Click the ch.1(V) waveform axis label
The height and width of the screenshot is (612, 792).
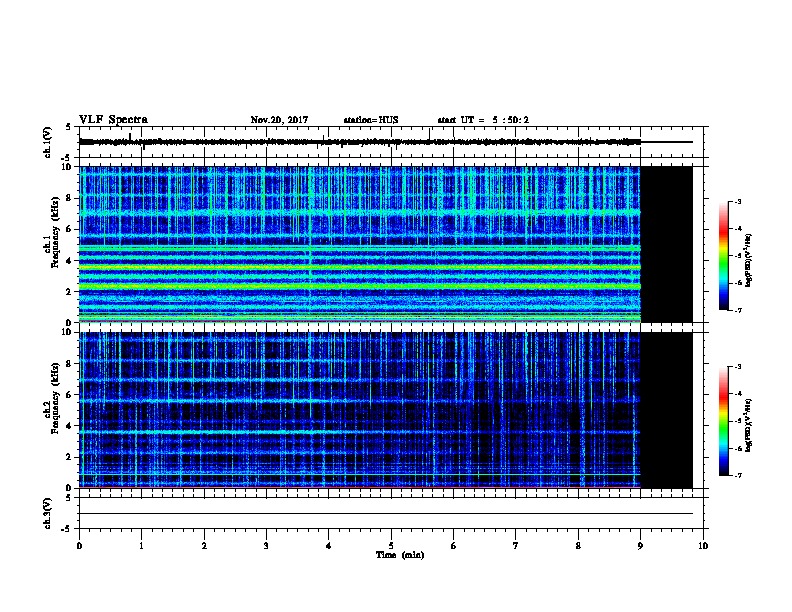pyautogui.click(x=47, y=142)
